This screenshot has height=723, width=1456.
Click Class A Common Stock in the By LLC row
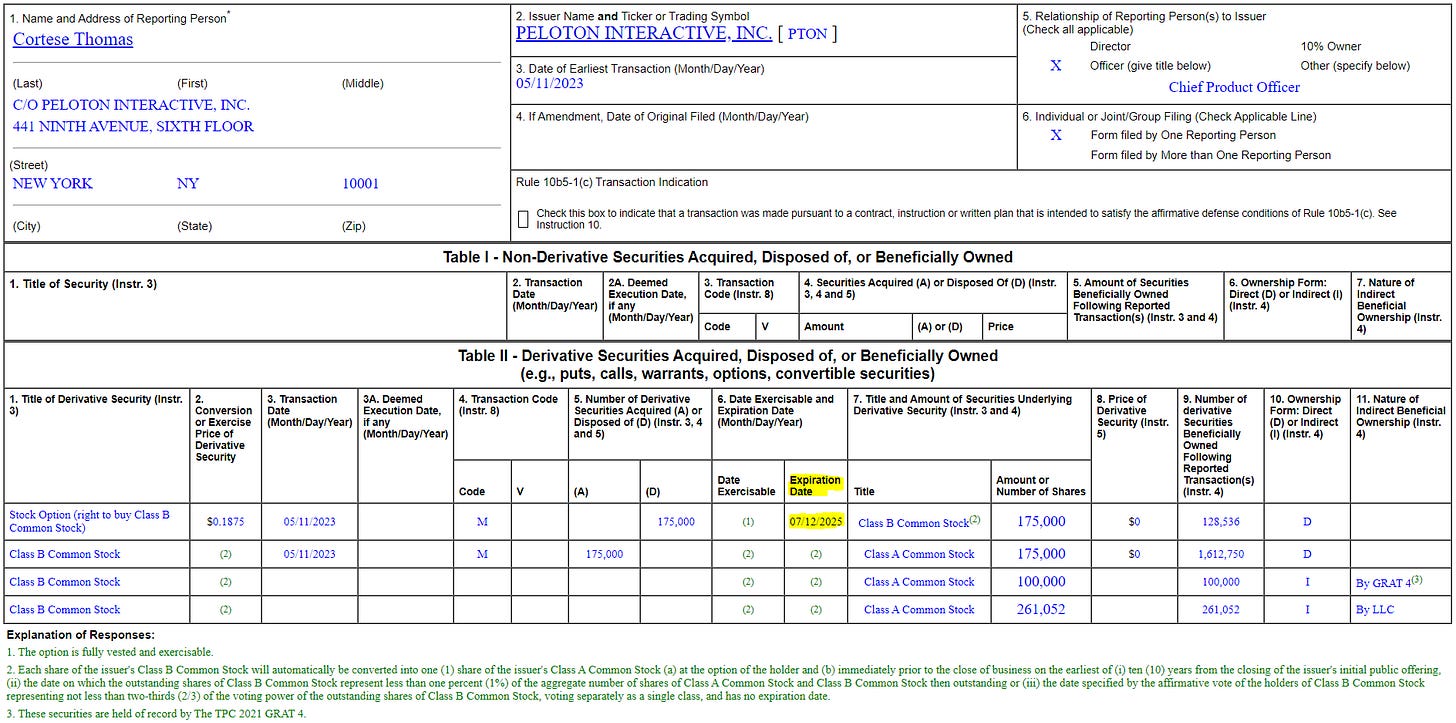(x=919, y=609)
